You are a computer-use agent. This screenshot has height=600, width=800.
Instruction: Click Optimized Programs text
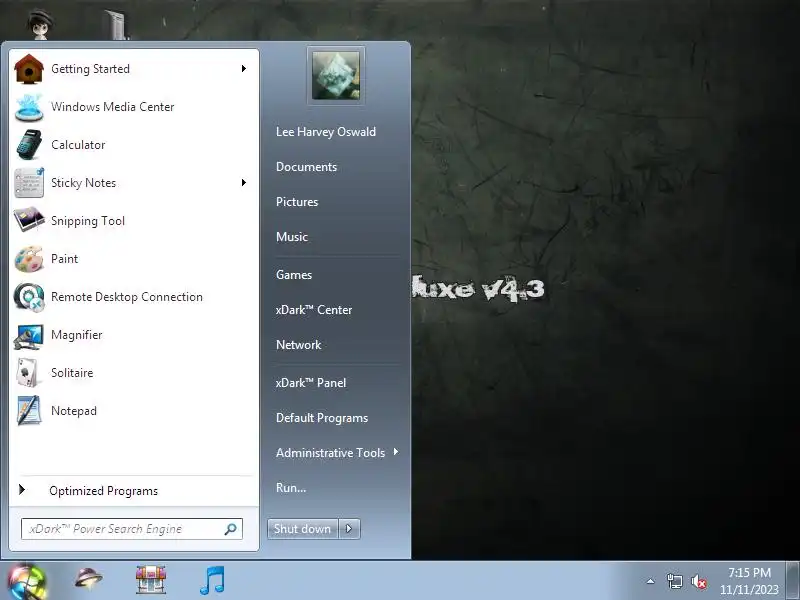[x=104, y=491]
